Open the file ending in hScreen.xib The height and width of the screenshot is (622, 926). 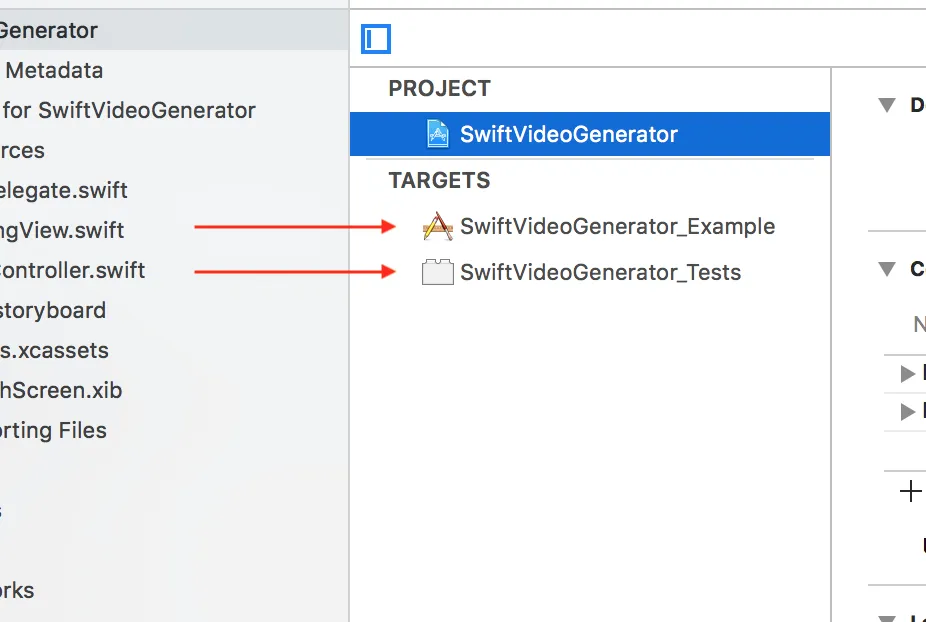click(61, 390)
